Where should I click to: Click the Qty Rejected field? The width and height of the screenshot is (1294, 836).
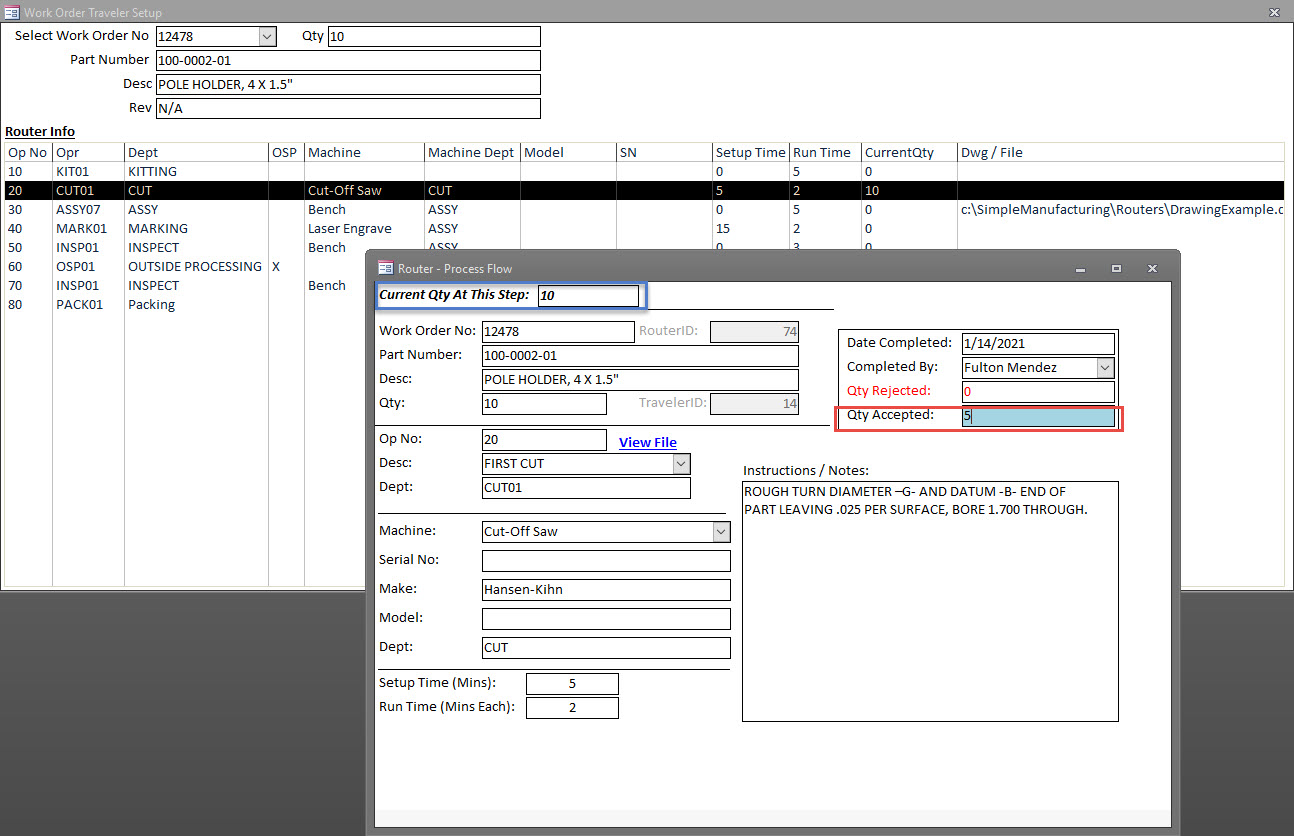pyautogui.click(x=1038, y=390)
